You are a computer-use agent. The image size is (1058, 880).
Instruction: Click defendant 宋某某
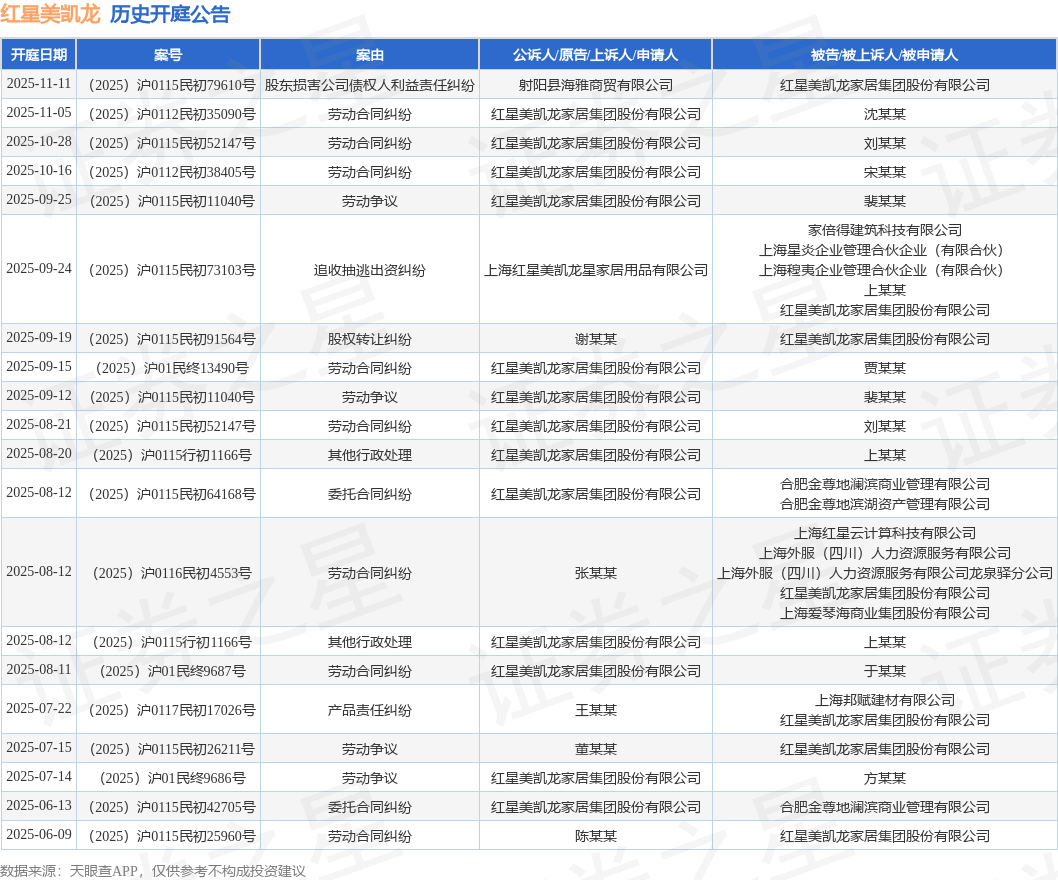click(885, 172)
